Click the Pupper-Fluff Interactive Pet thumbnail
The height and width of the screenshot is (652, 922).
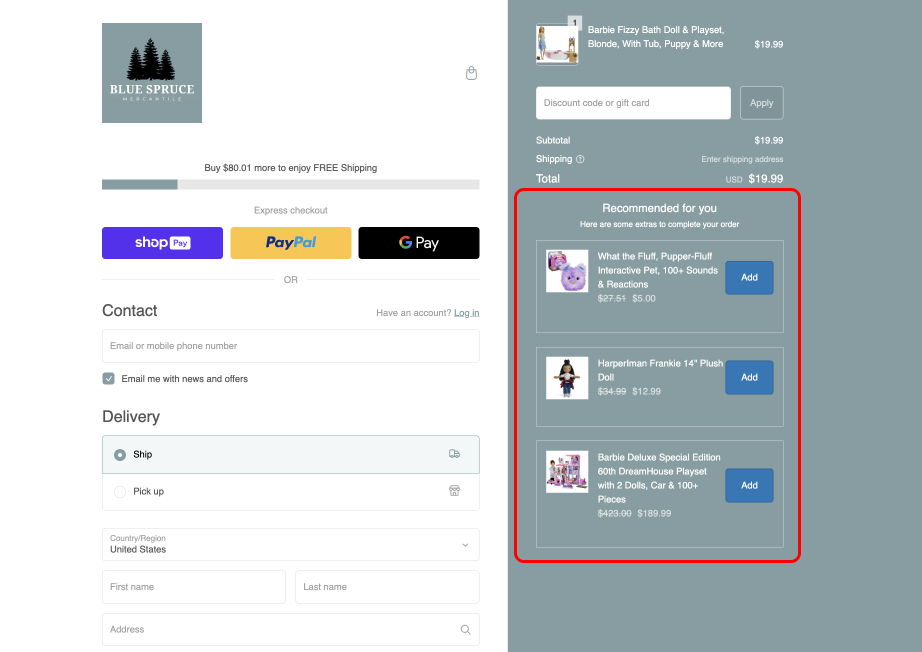pos(567,271)
